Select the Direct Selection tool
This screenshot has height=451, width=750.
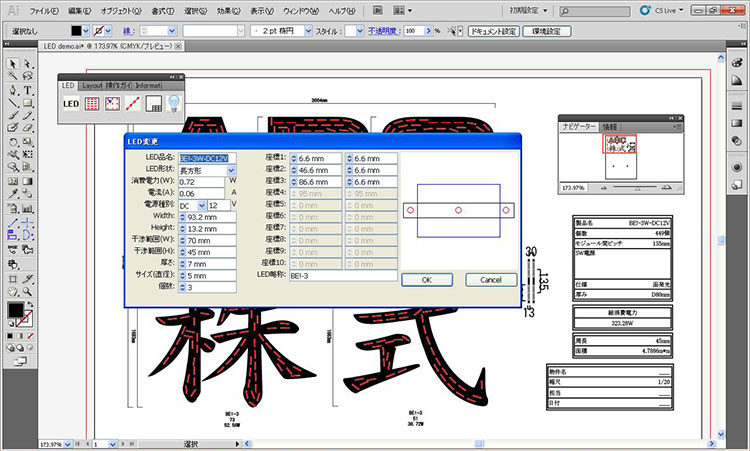pos(28,63)
